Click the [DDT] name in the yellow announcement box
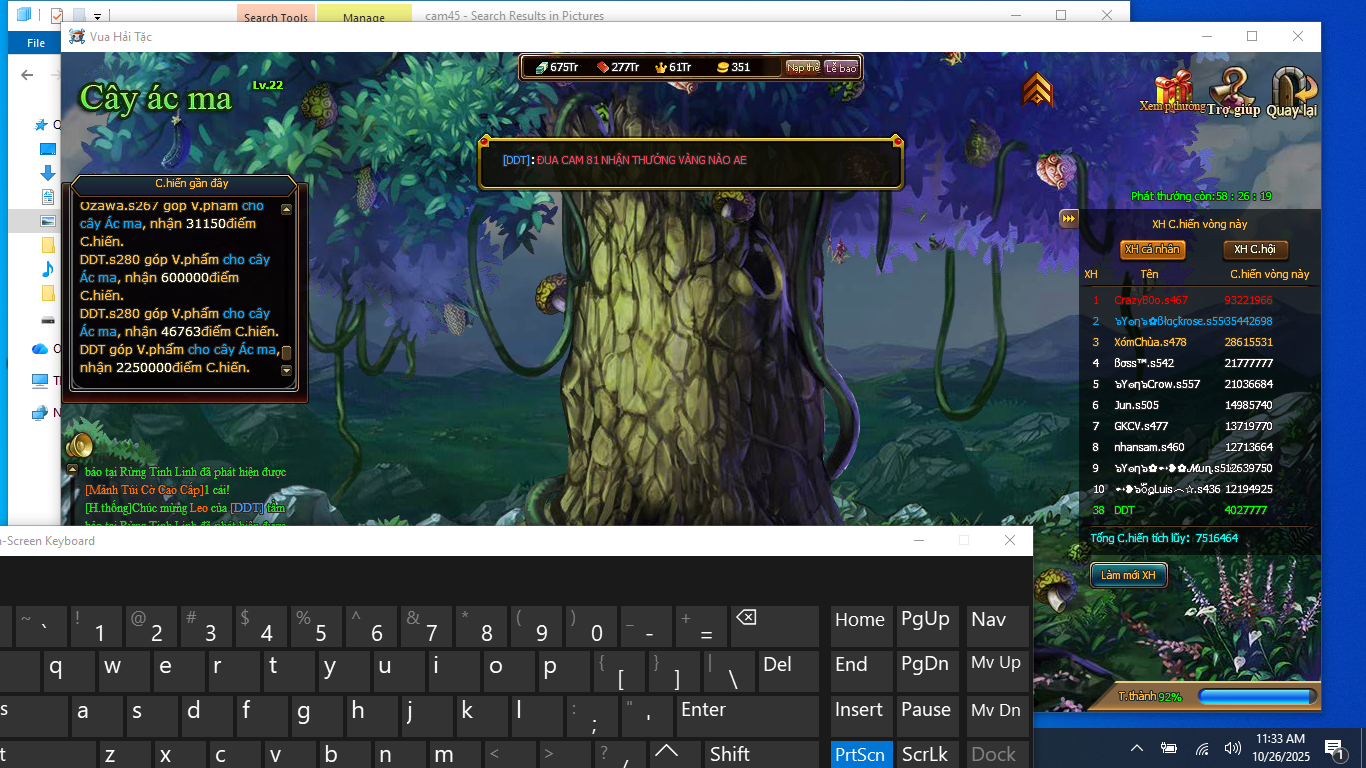Image resolution: width=1366 pixels, height=768 pixels. [516, 160]
